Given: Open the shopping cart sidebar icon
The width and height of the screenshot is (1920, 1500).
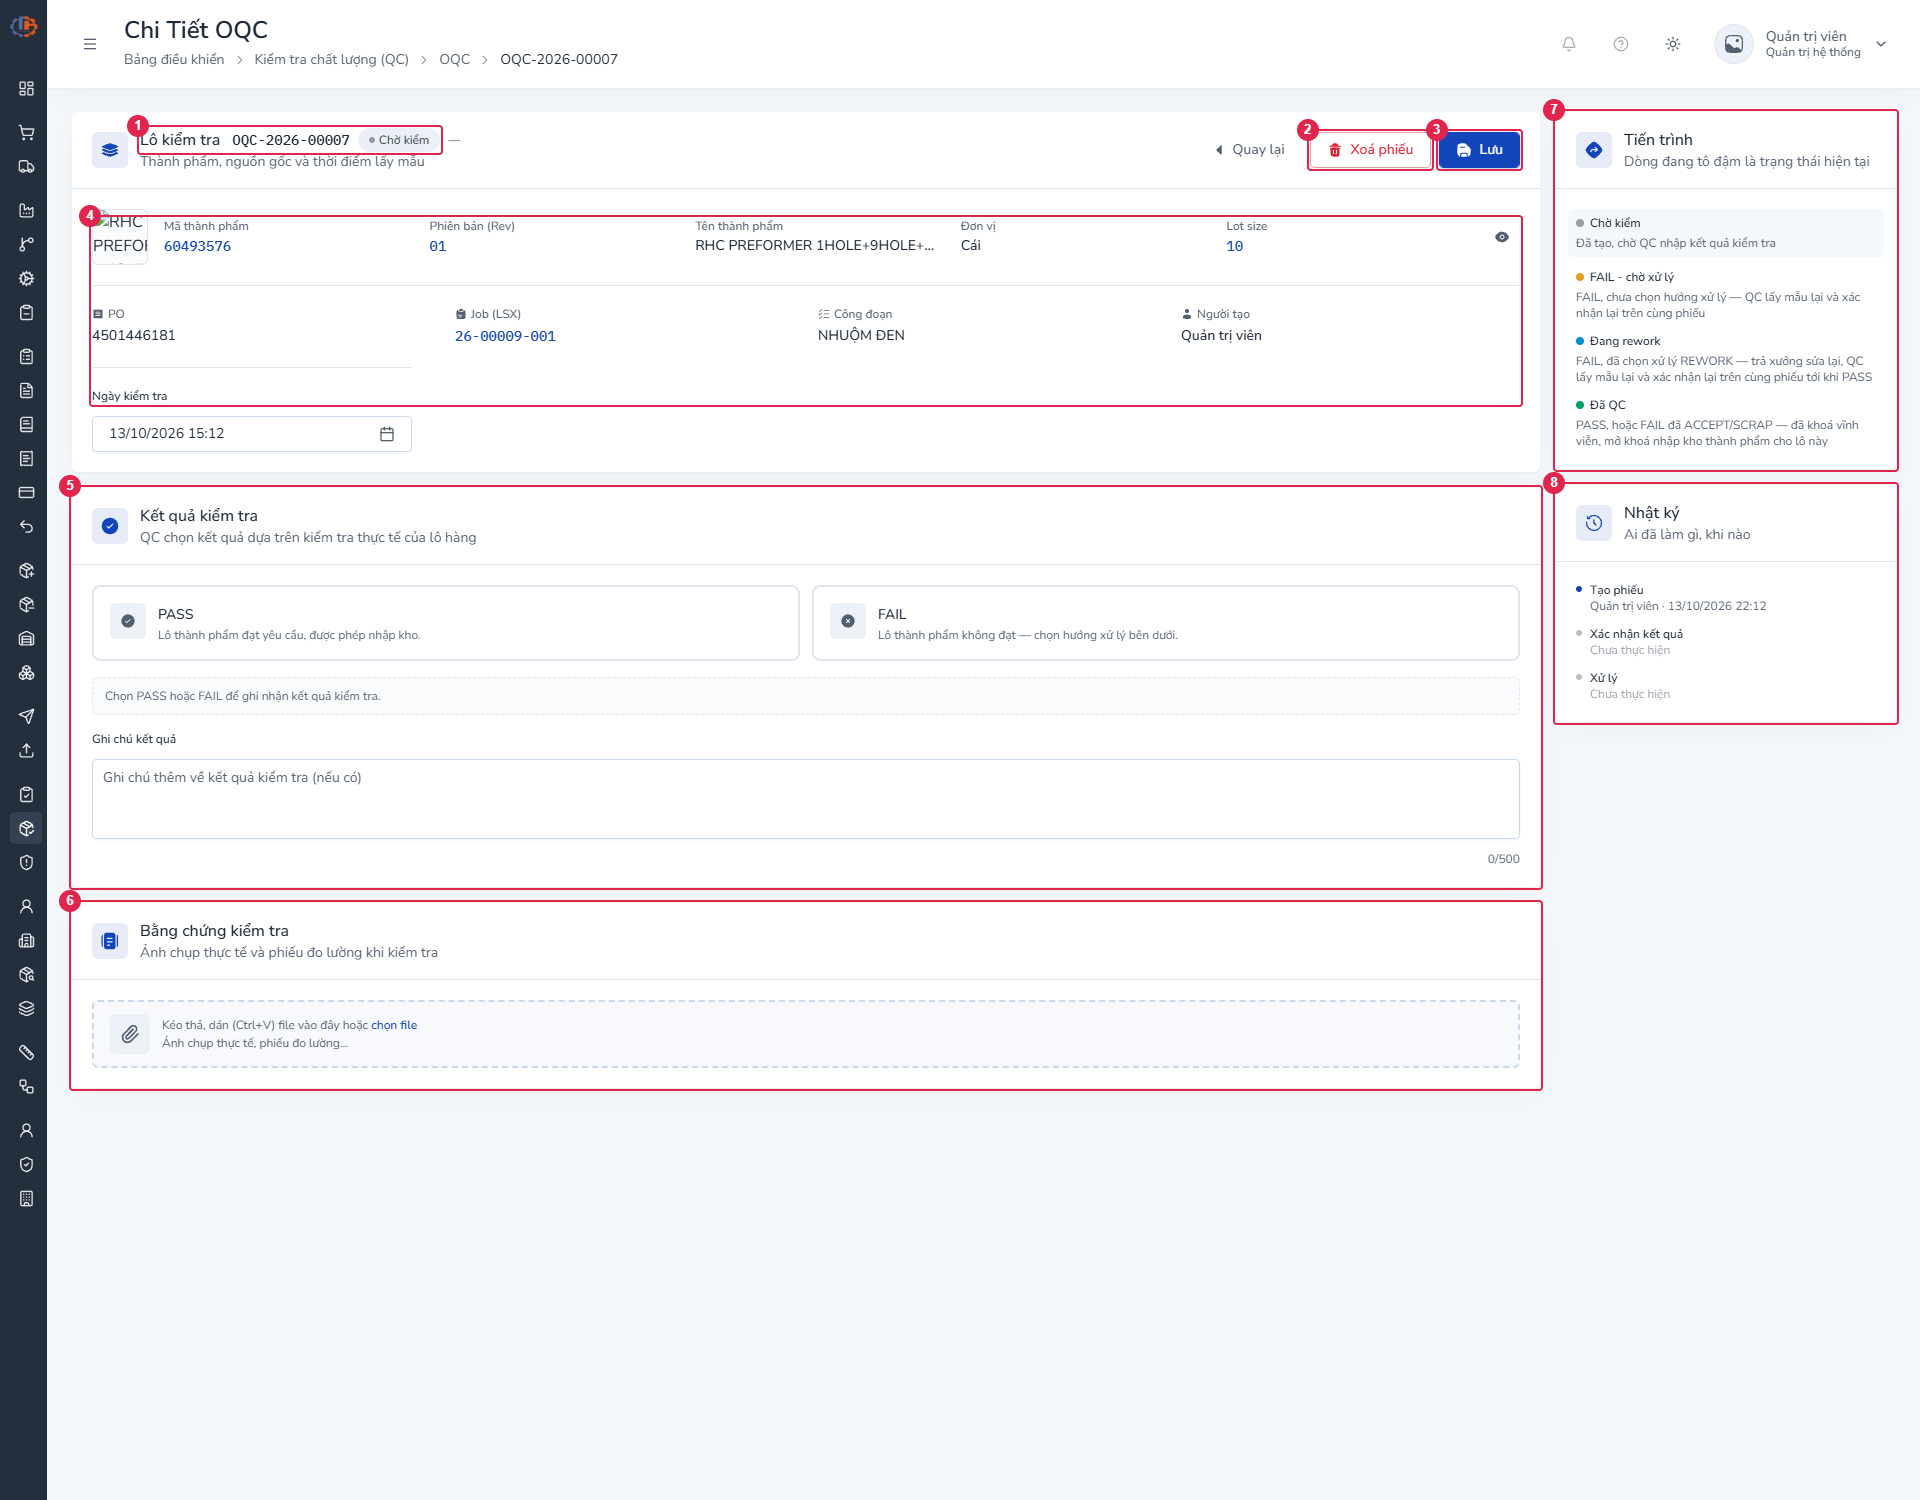Looking at the screenshot, I should pos(27,132).
